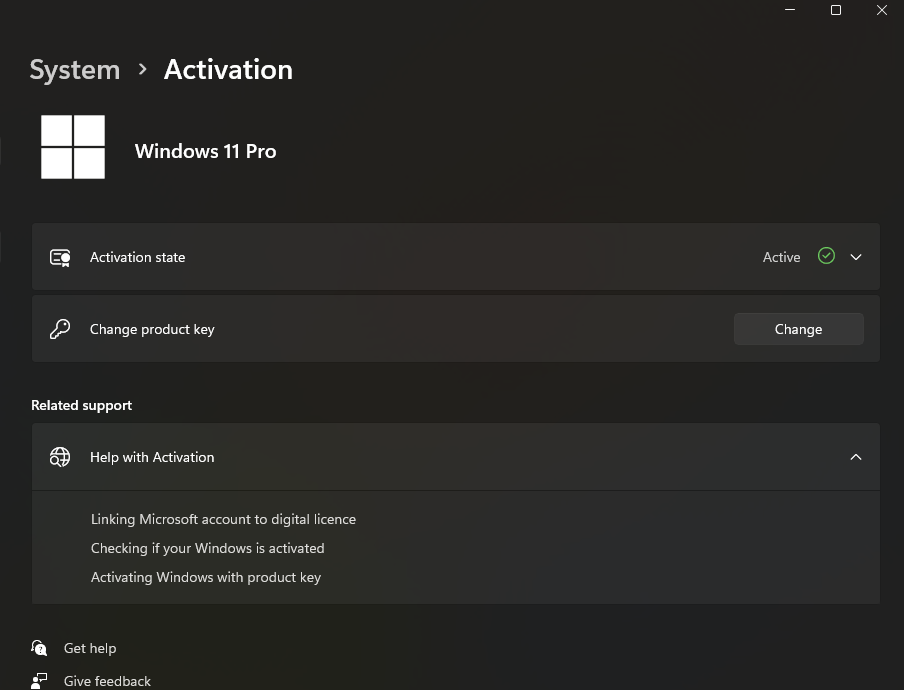
Task: Go back to System in breadcrumb
Action: pyautogui.click(x=75, y=70)
